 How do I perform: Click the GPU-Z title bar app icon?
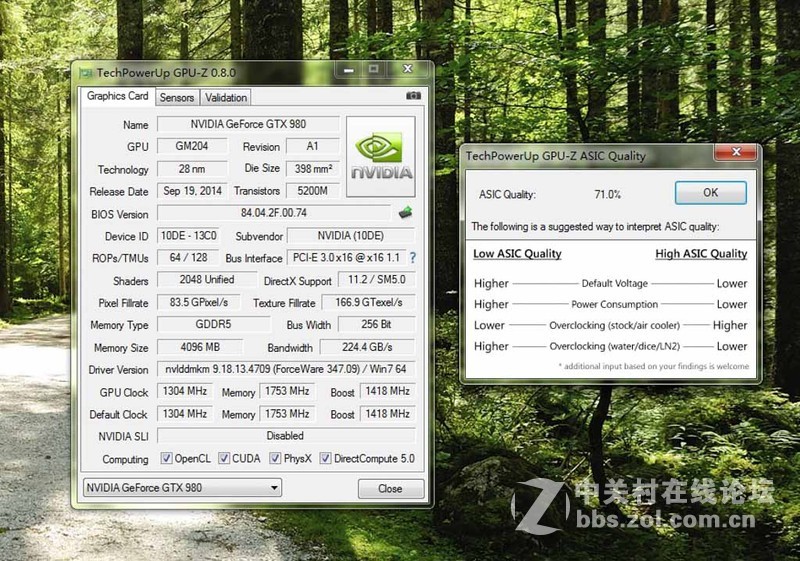click(x=86, y=73)
